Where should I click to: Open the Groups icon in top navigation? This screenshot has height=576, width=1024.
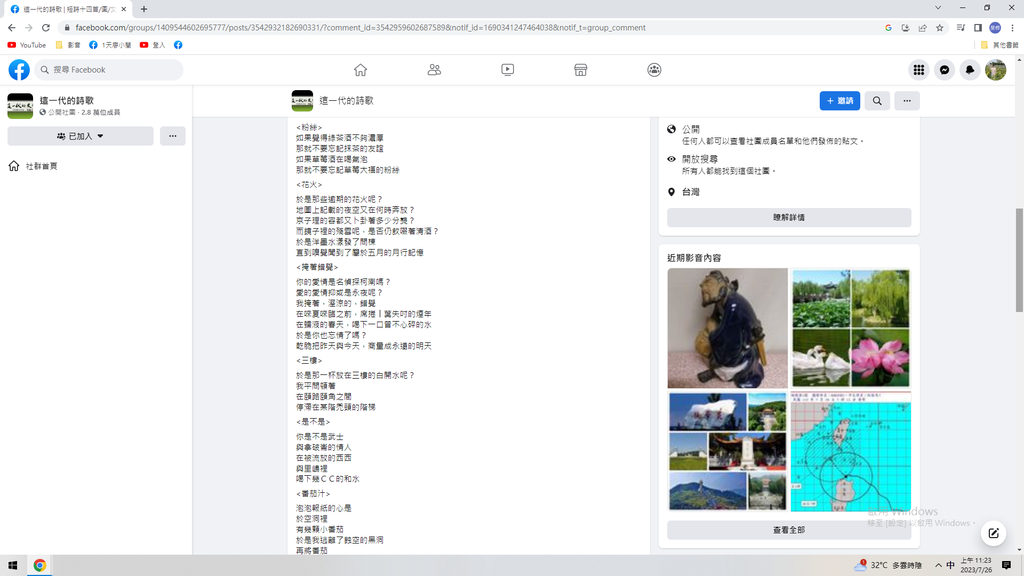tap(654, 70)
